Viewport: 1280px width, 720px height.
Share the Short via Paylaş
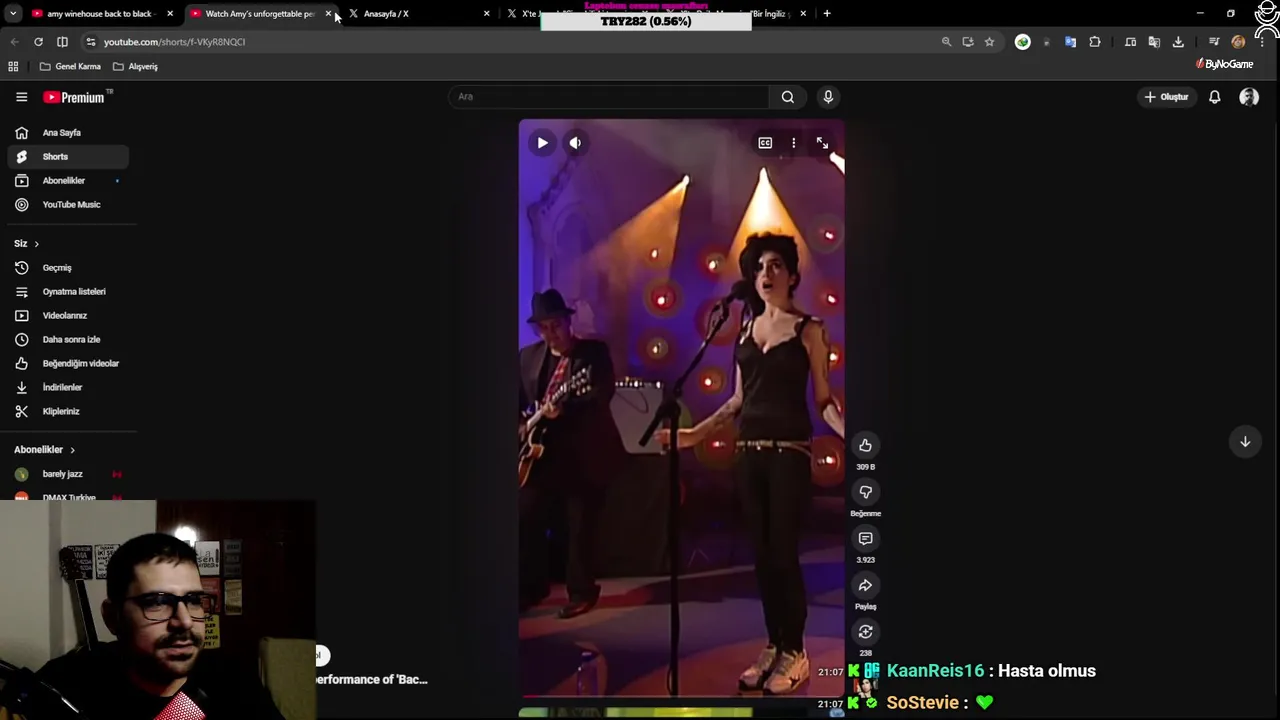(x=866, y=585)
